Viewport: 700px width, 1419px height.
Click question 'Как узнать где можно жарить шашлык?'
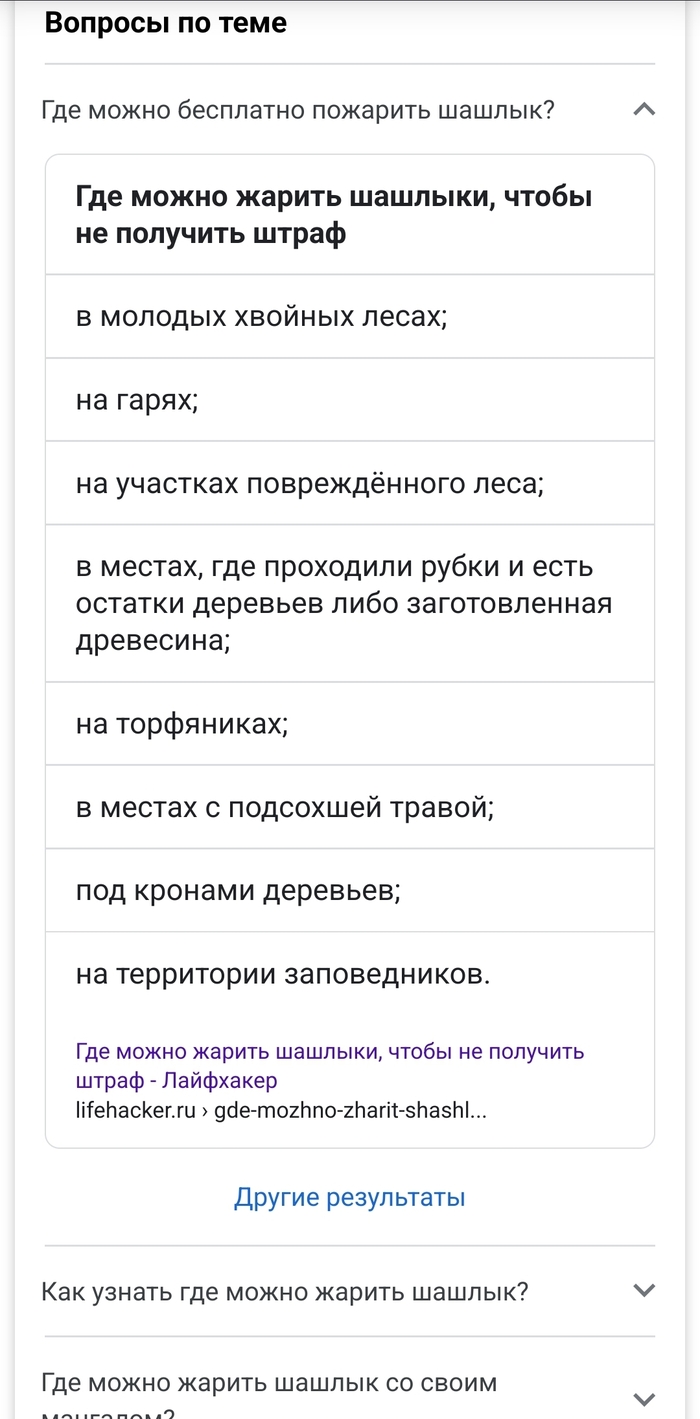(x=285, y=1292)
